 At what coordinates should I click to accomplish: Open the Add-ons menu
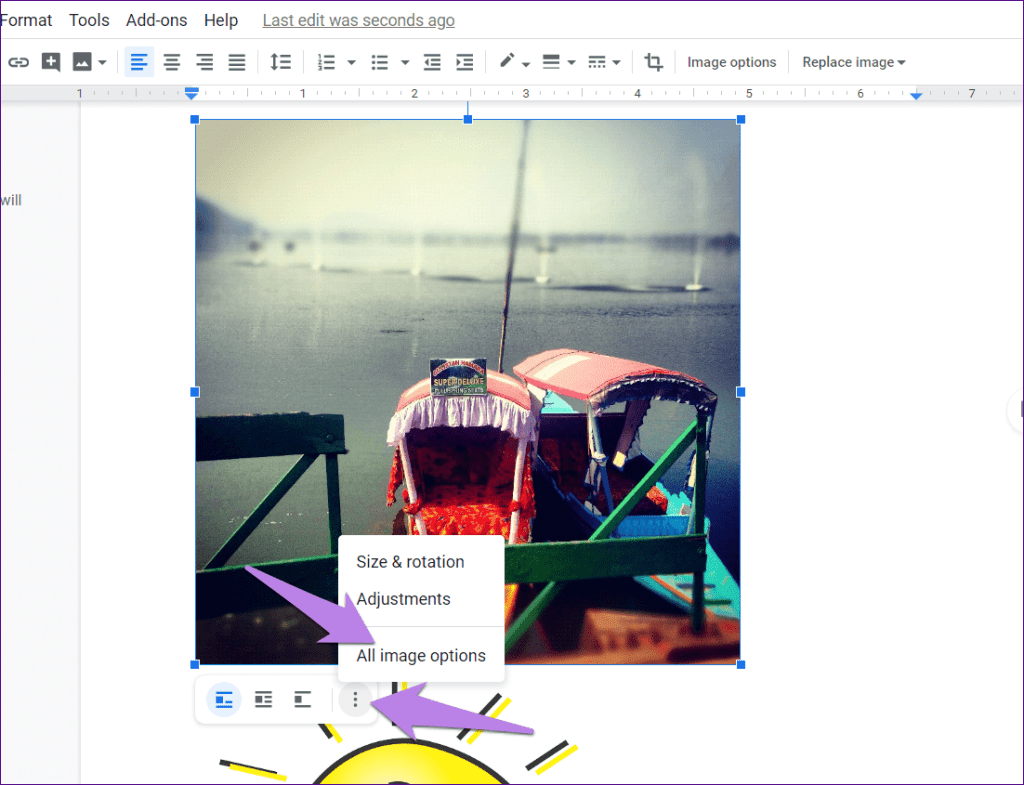[156, 19]
